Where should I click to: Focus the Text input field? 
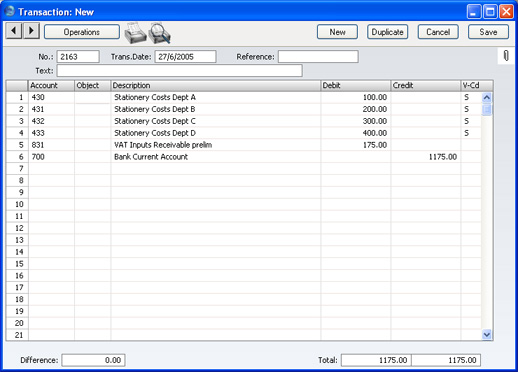click(x=180, y=71)
